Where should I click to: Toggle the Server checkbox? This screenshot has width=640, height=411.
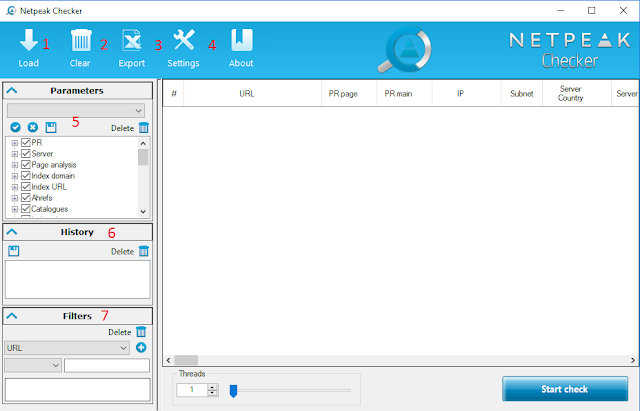pos(26,153)
